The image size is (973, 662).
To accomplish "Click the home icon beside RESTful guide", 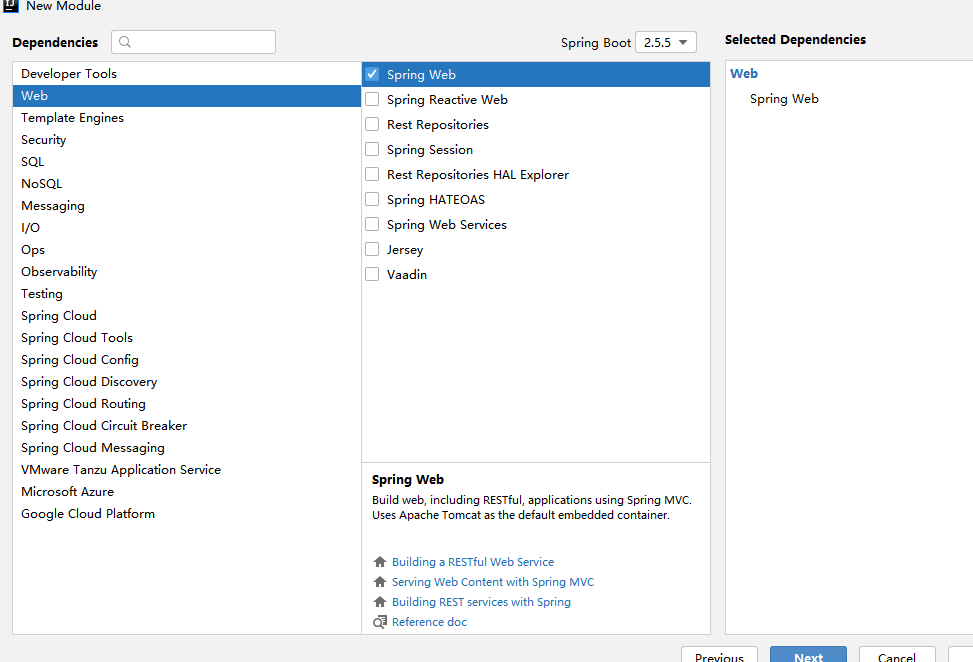I will pos(379,562).
